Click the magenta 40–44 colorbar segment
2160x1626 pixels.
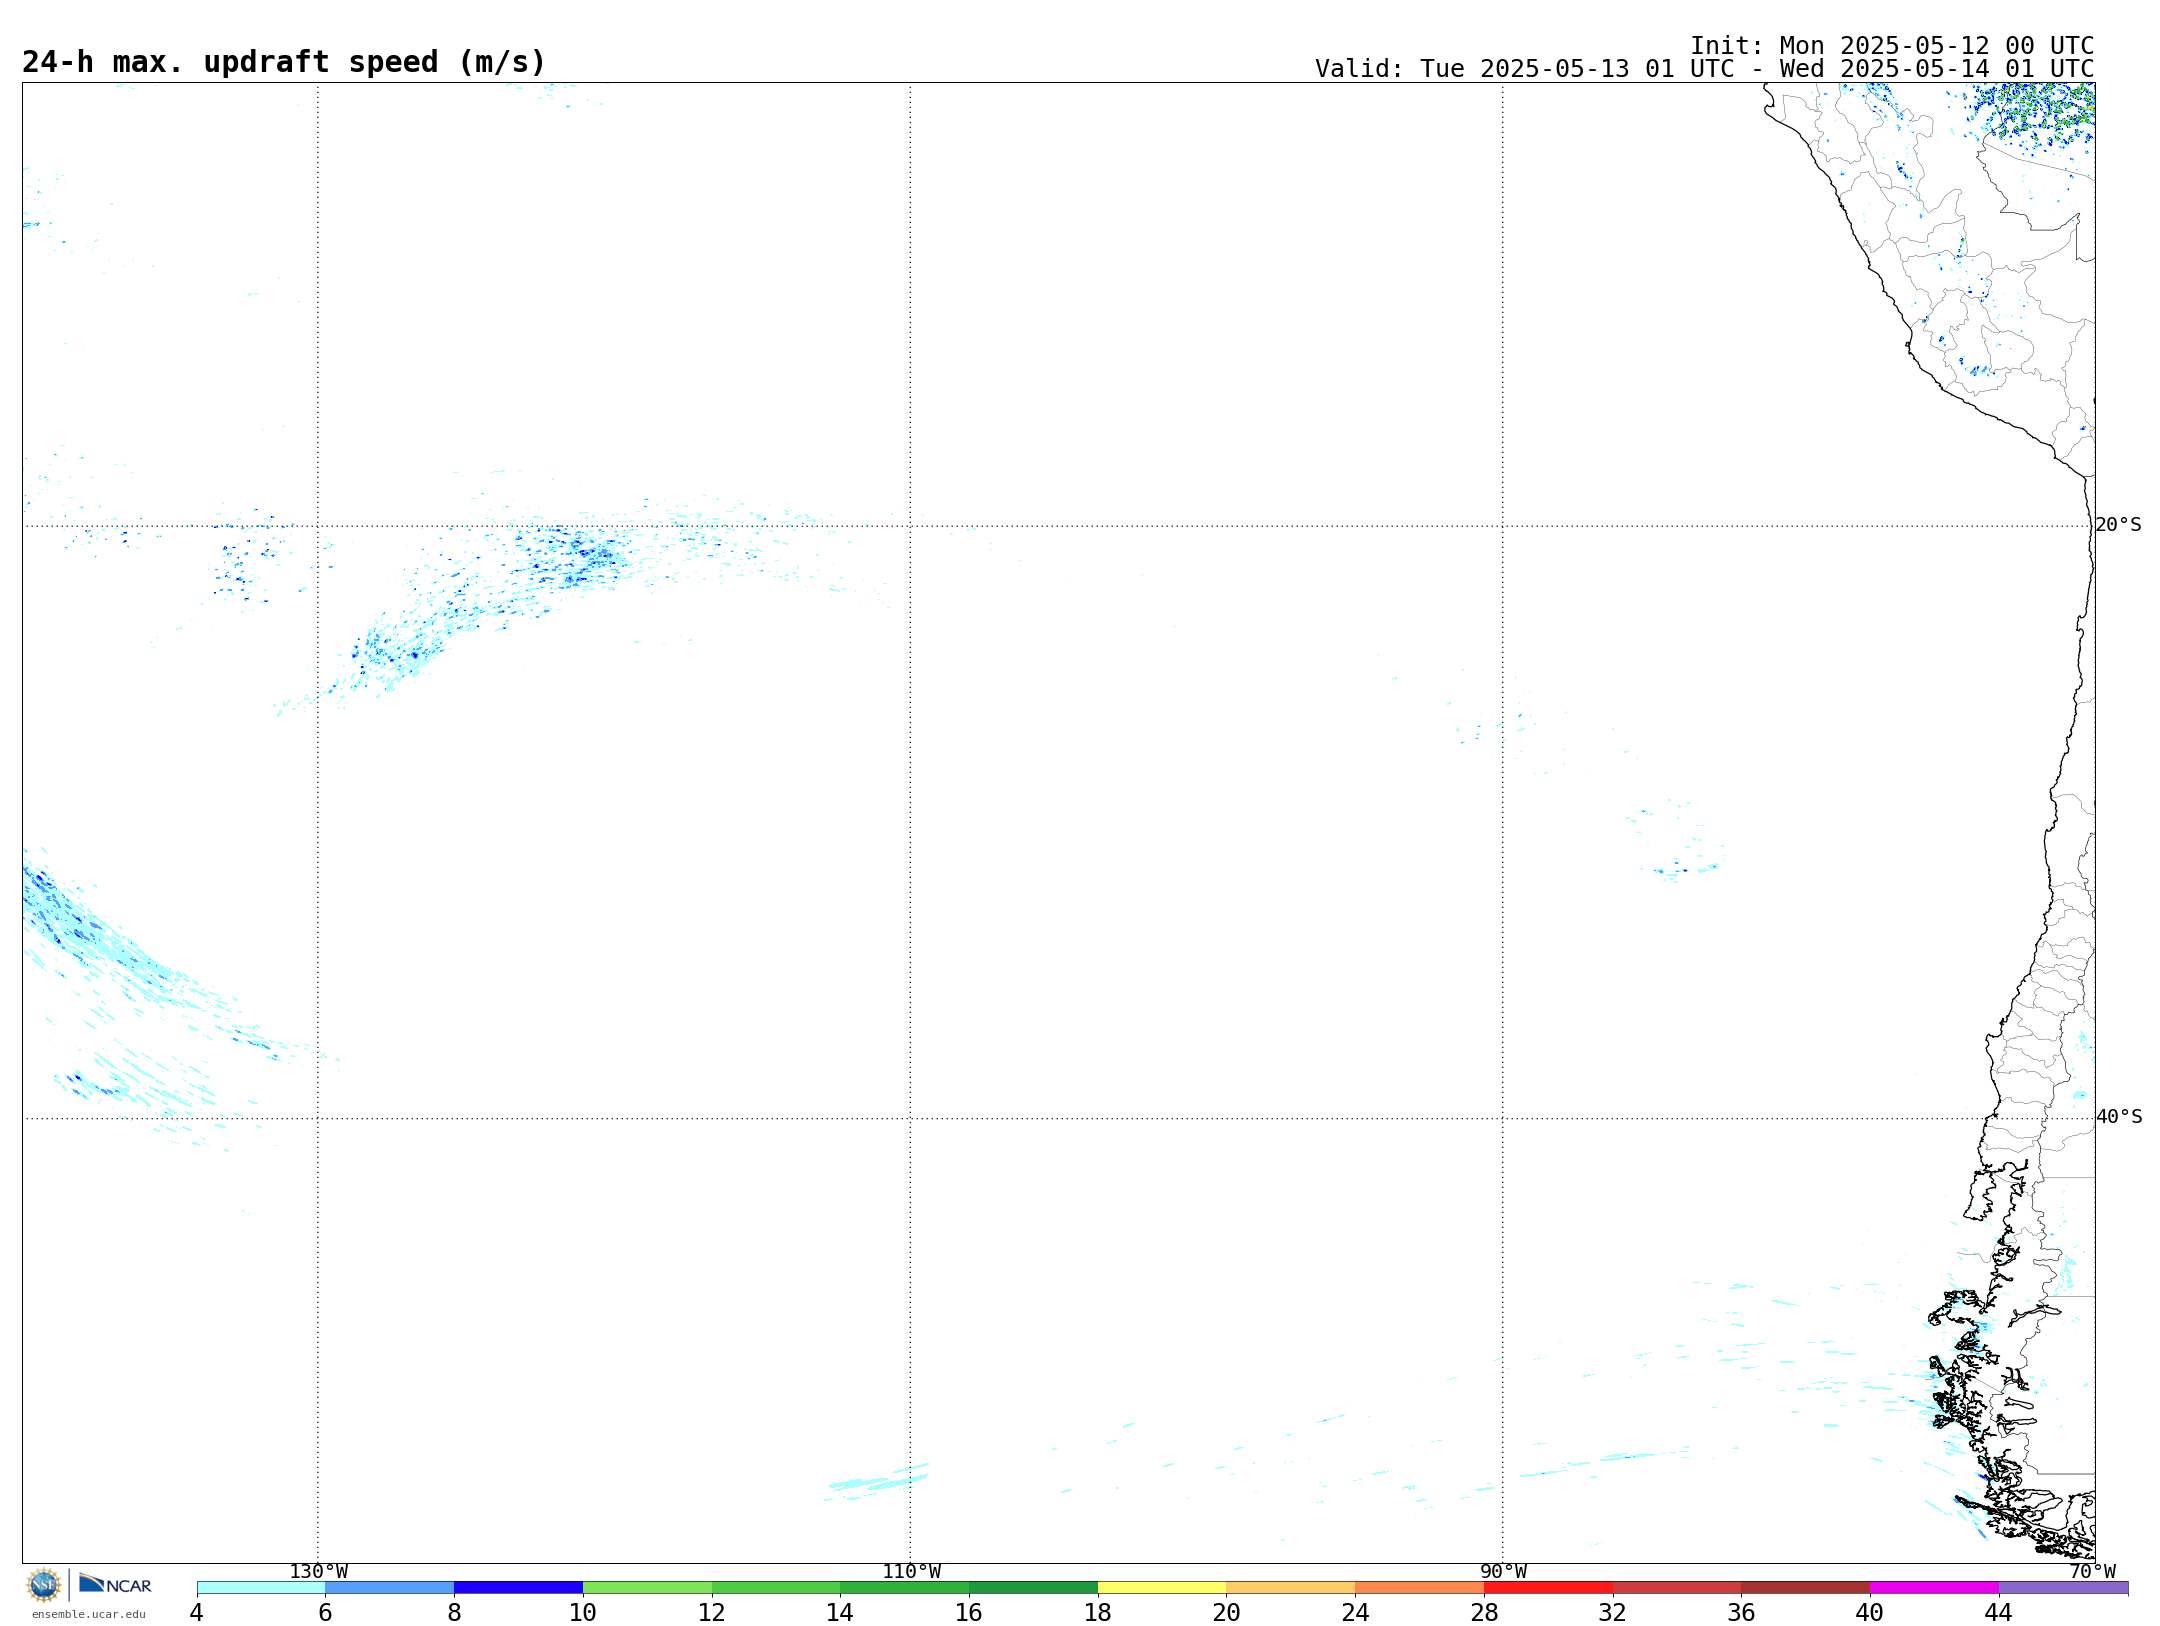[1935, 1588]
